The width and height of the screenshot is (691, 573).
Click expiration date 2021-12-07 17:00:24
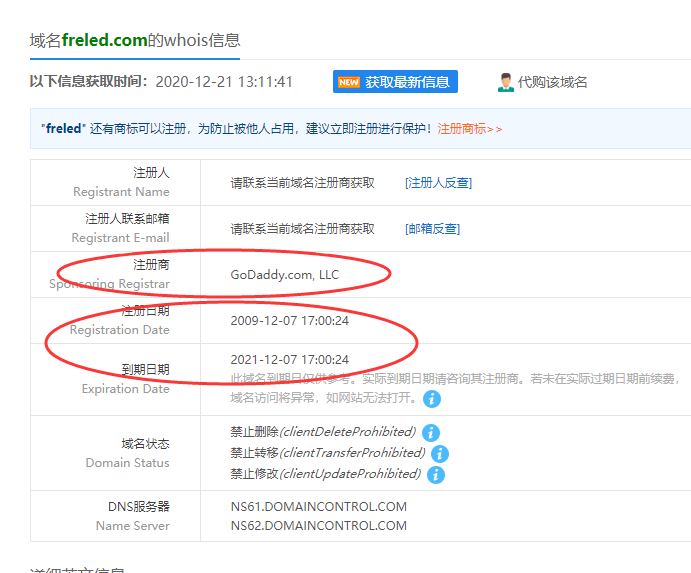(289, 359)
